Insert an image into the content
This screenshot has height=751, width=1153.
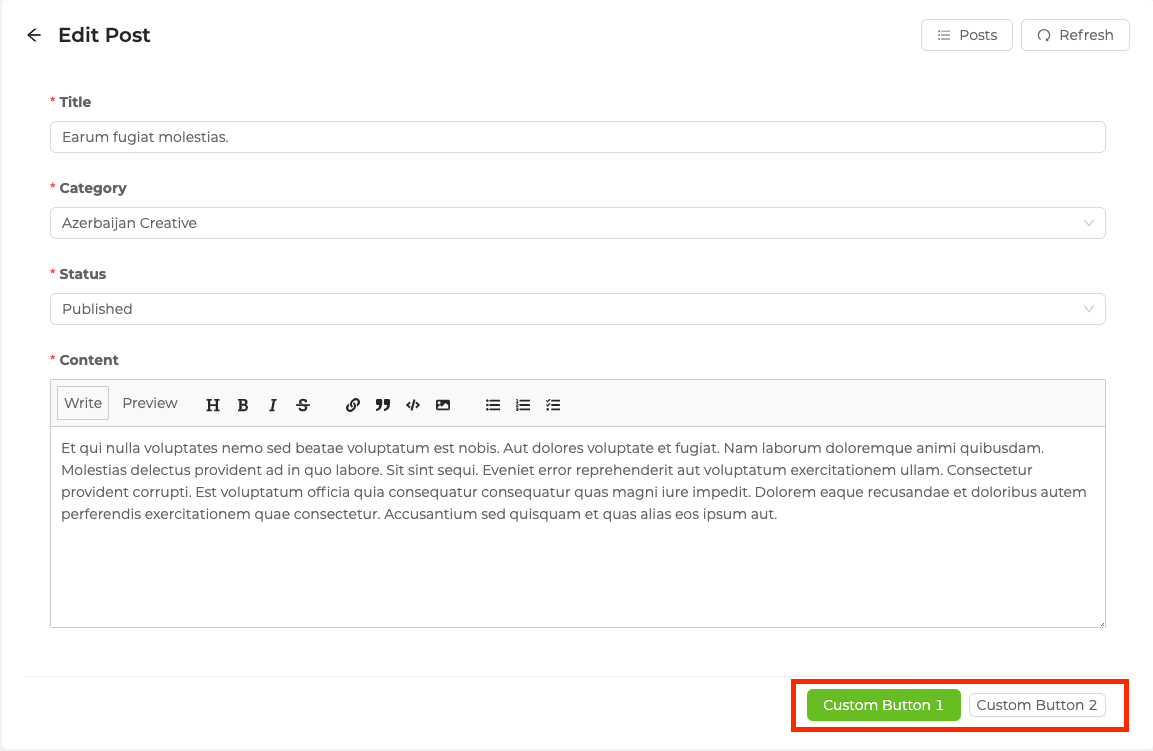tap(442, 404)
